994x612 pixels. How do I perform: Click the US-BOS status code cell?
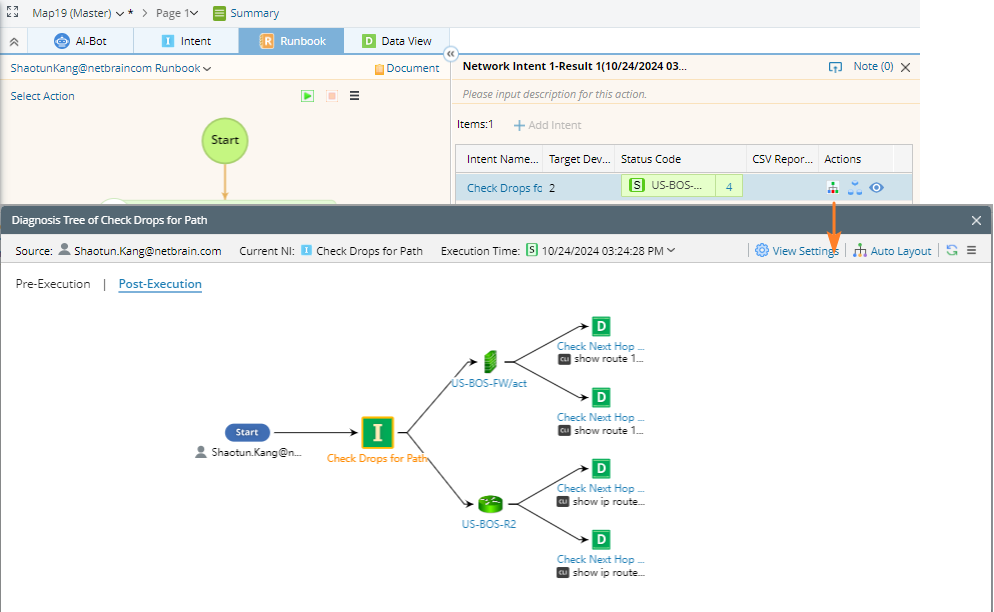click(668, 186)
